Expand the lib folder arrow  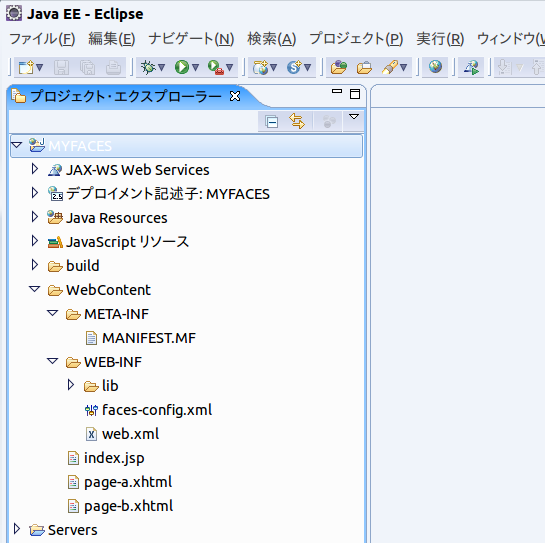pyautogui.click(x=71, y=385)
